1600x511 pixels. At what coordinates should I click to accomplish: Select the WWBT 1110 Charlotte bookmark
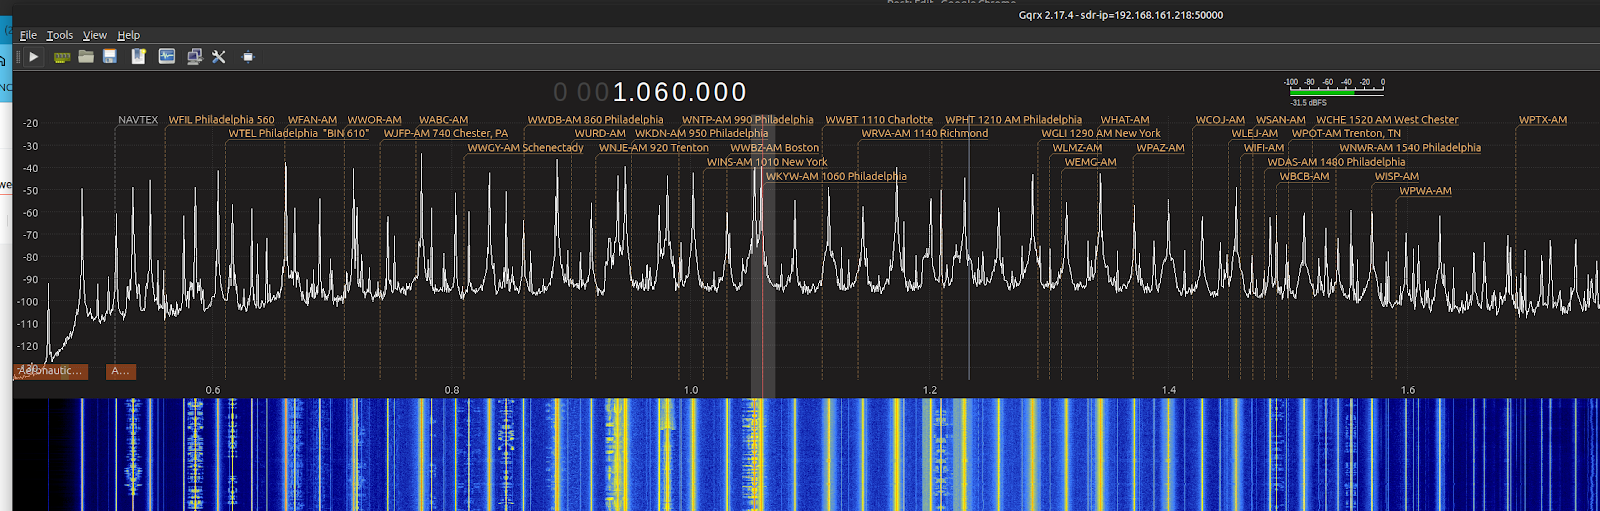tap(879, 120)
